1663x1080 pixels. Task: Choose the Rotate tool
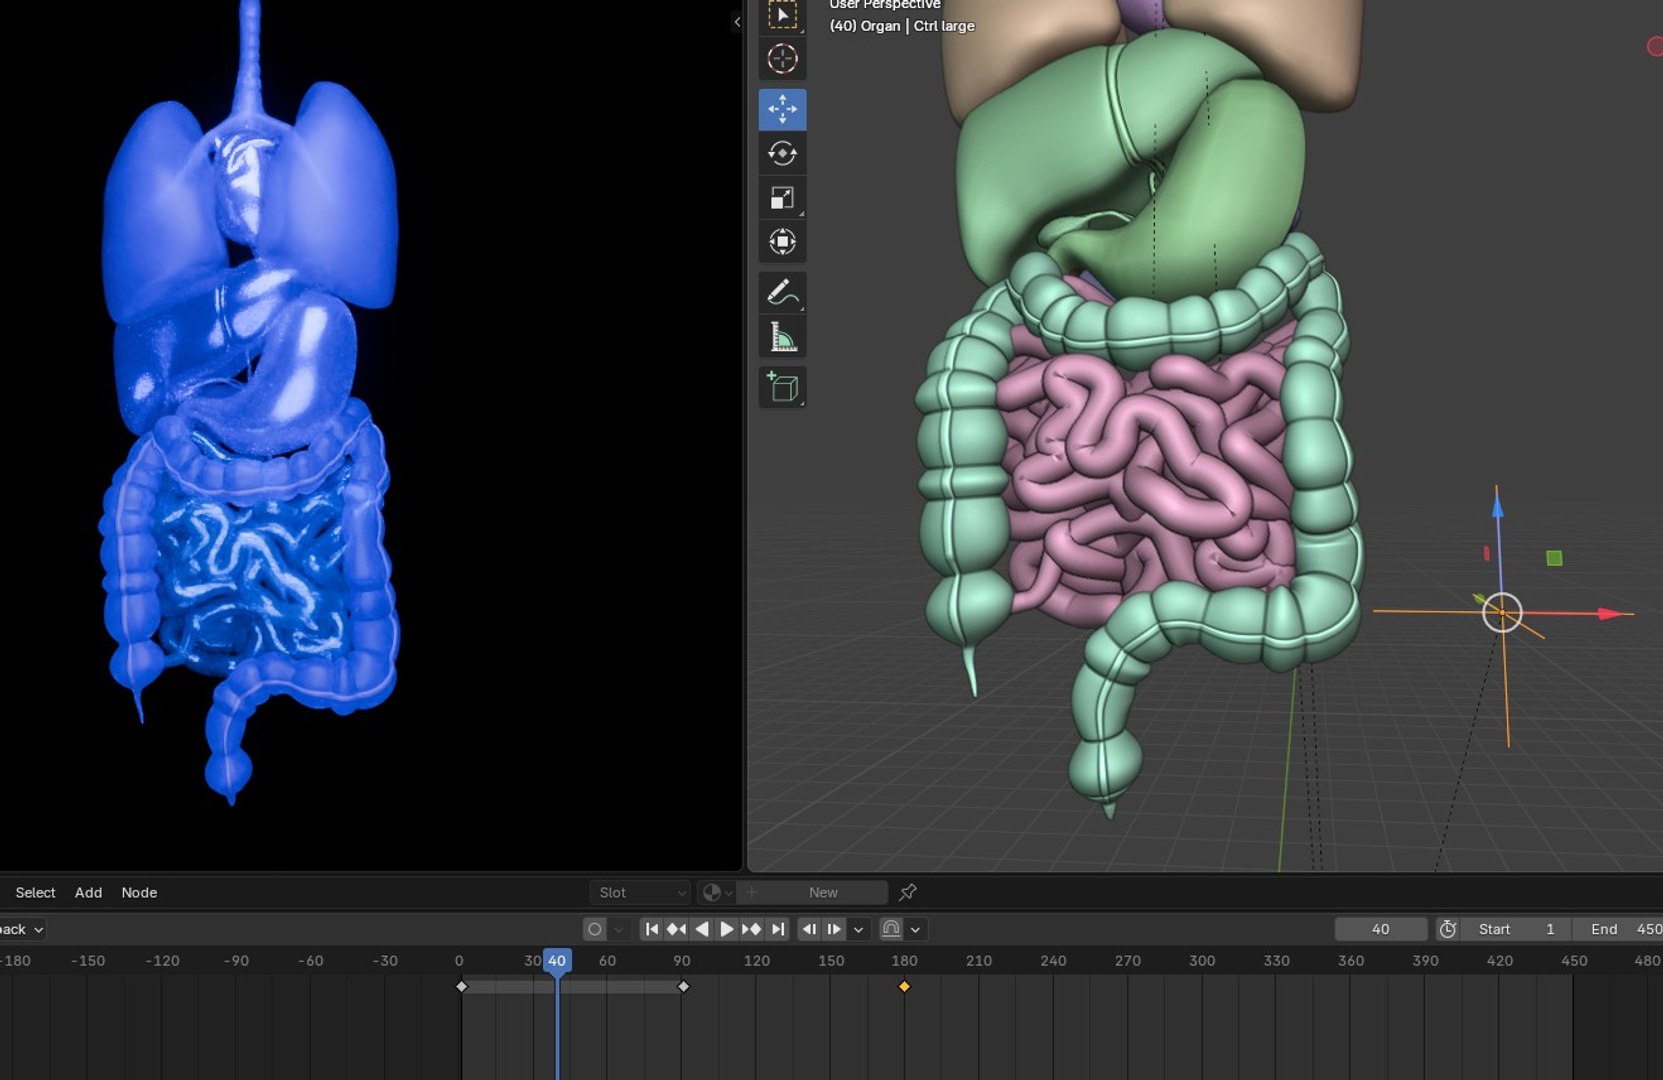tap(782, 153)
